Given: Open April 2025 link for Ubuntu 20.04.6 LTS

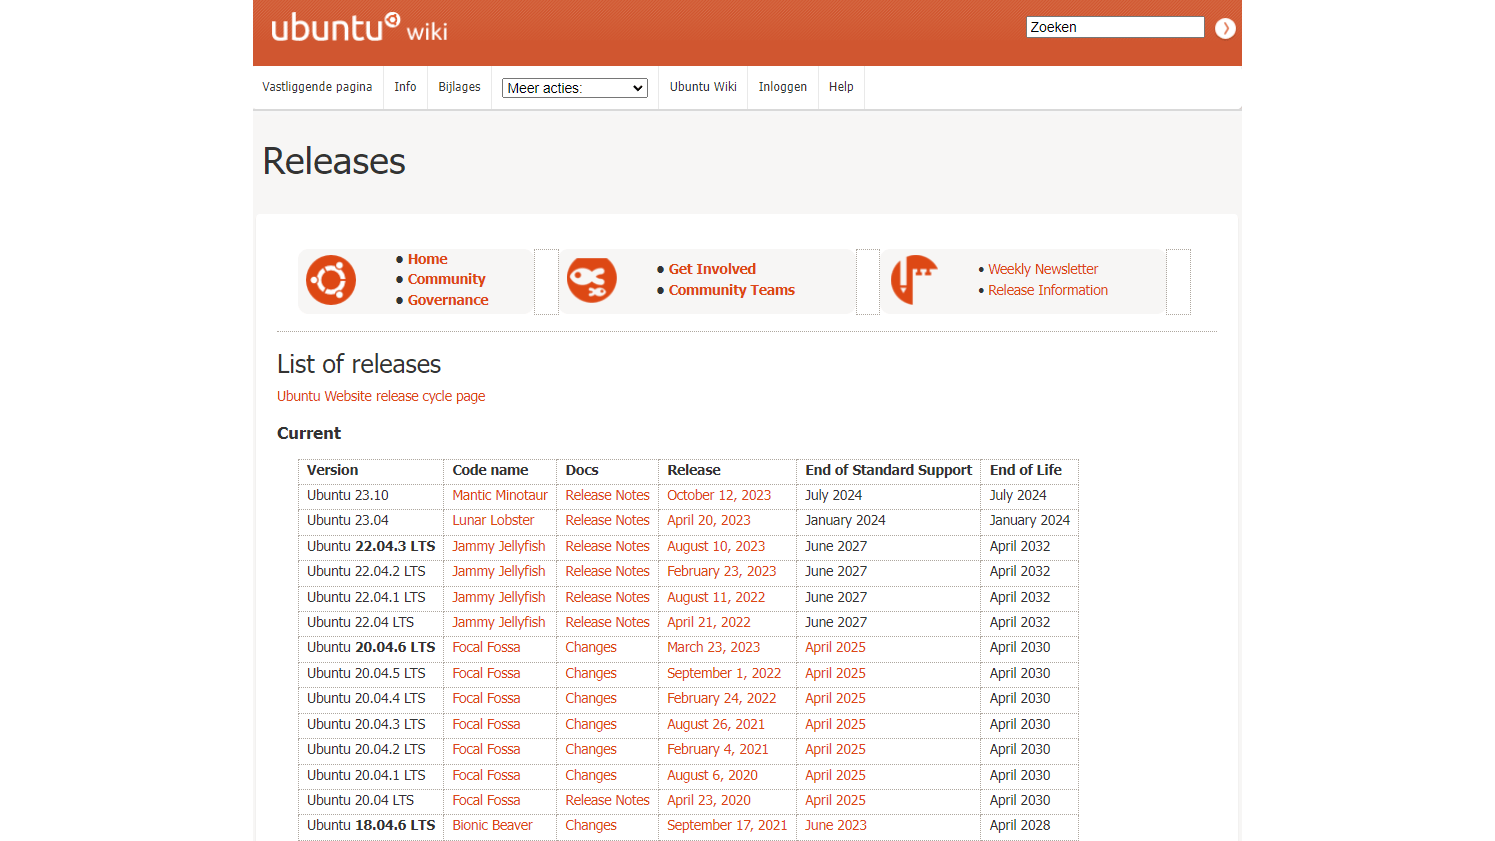Looking at the screenshot, I should [x=835, y=647].
